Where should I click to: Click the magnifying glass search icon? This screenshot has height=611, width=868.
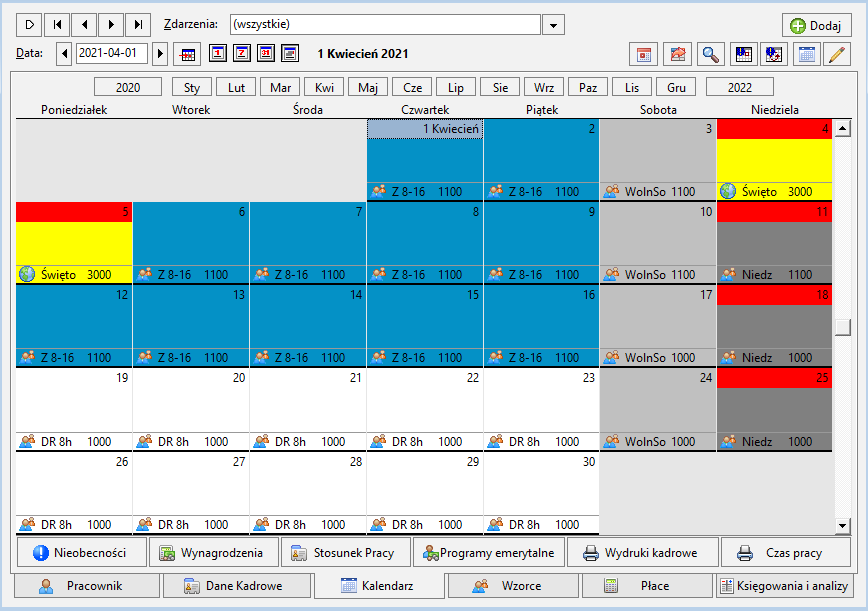click(x=711, y=54)
